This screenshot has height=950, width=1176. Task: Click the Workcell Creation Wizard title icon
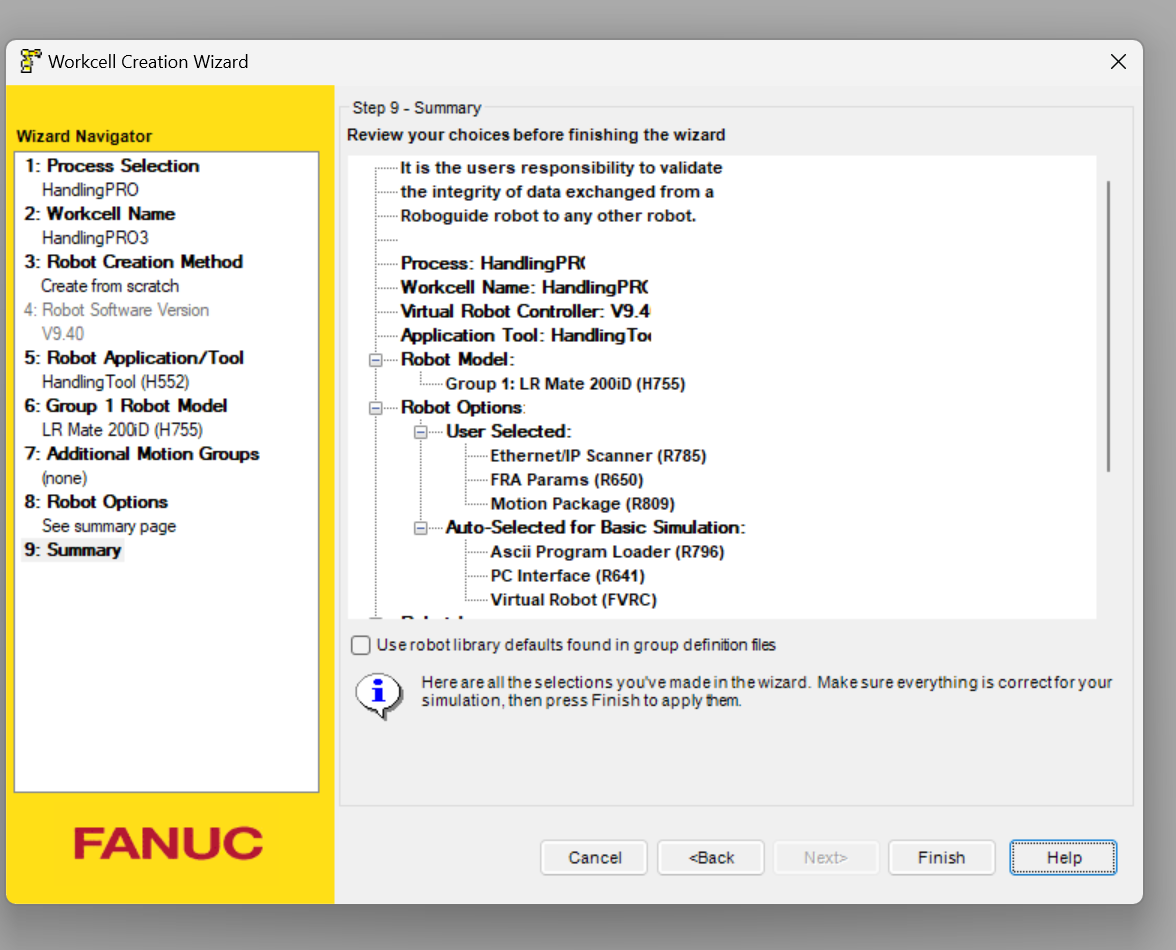click(x=30, y=61)
